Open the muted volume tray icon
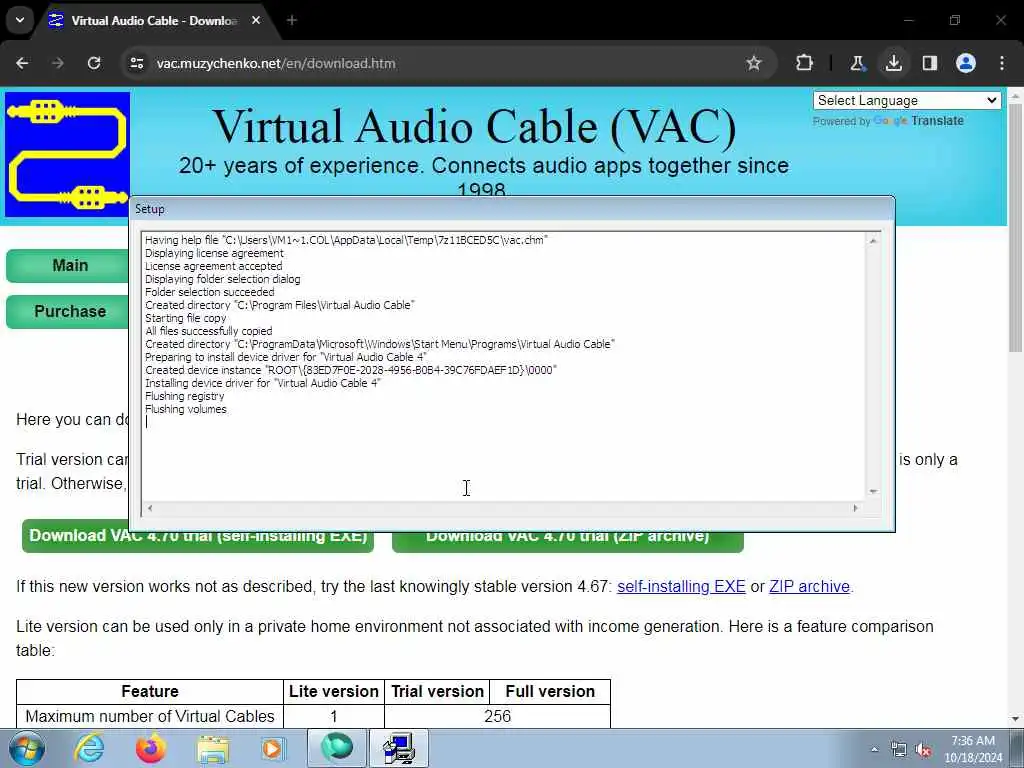 [923, 750]
